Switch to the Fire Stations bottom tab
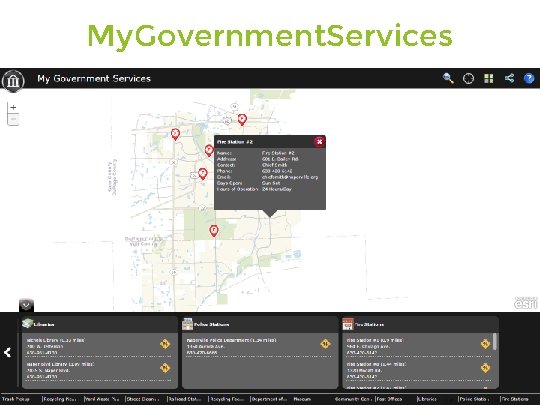 click(515, 399)
